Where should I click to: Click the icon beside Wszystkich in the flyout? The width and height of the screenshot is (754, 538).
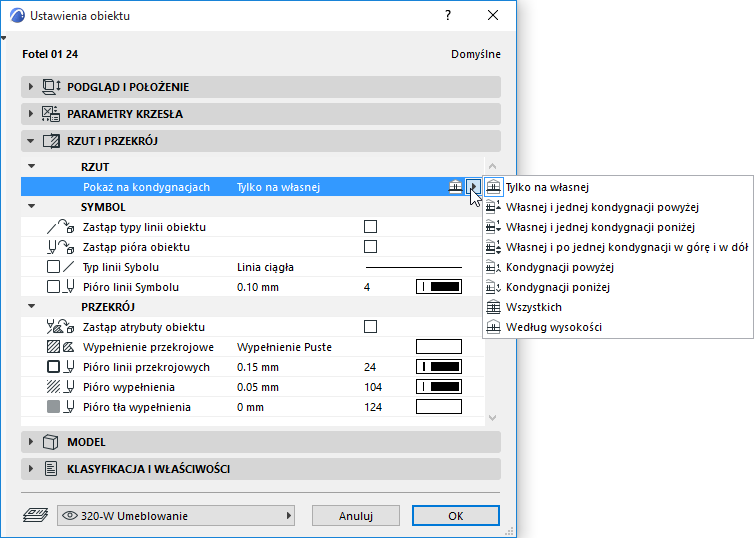(x=493, y=307)
